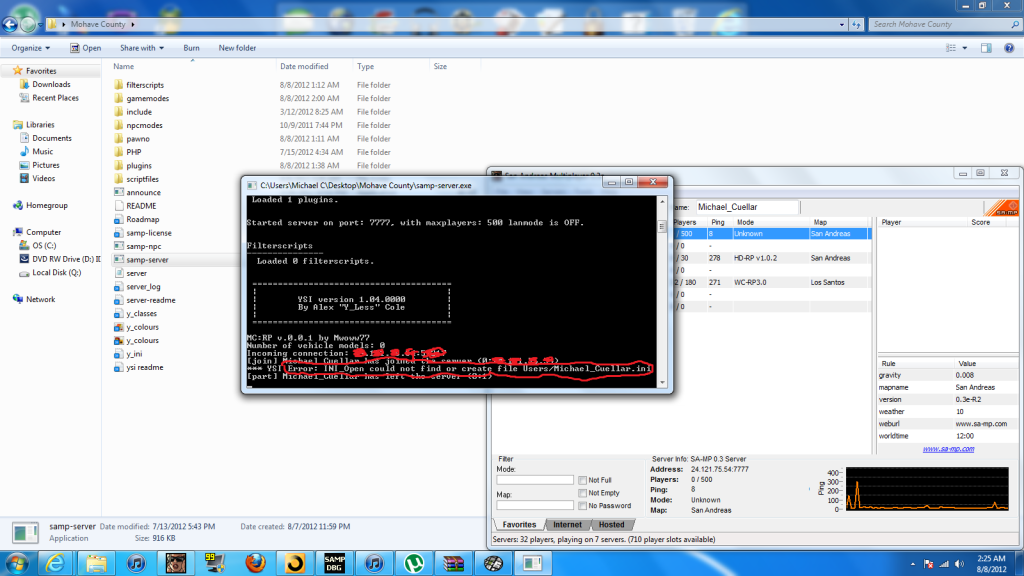Click Burn in Explorer toolbar
The height and width of the screenshot is (576, 1024).
click(191, 48)
